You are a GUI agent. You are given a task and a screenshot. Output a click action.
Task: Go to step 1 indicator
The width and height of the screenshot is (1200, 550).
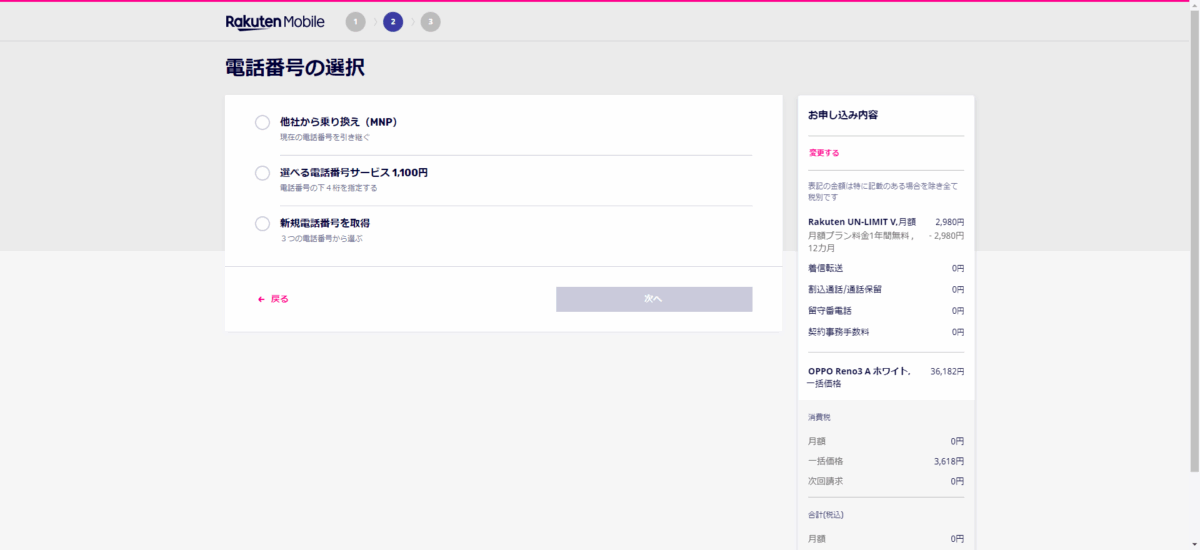coord(355,22)
